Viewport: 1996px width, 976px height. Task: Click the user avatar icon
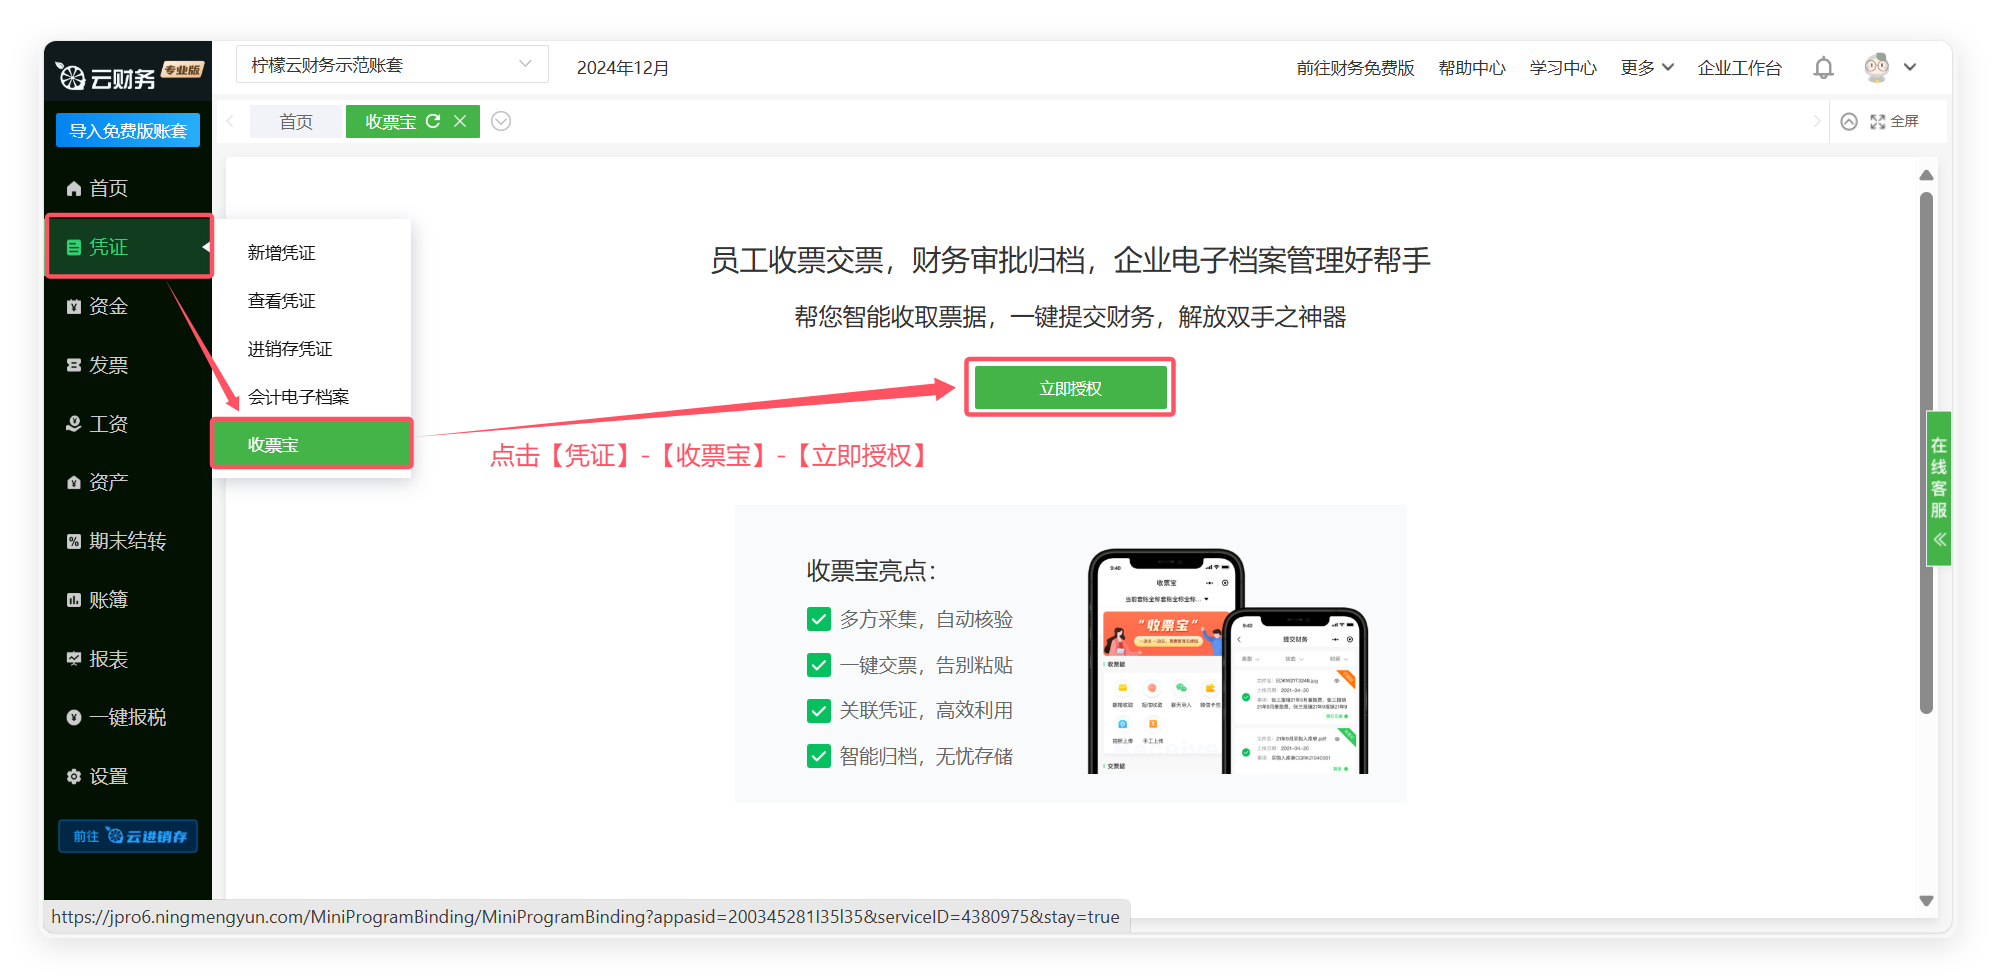coord(1877,67)
